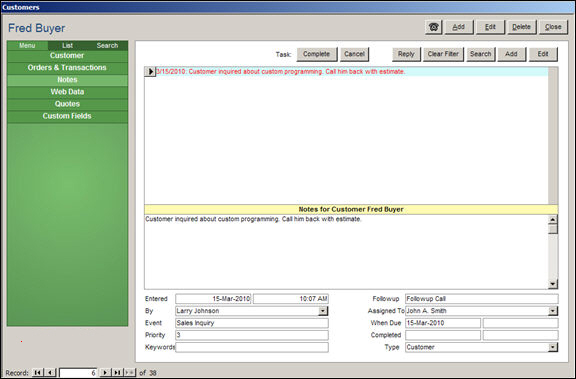Screen dimensions: 576x379
Task: Select the note row selector arrow
Action: [x=150, y=72]
